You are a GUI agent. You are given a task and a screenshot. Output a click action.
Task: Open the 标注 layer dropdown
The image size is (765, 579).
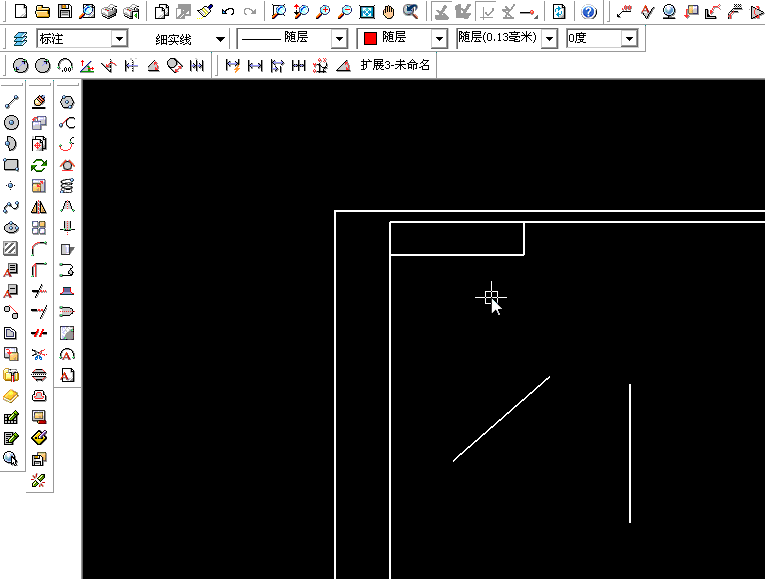pos(119,39)
